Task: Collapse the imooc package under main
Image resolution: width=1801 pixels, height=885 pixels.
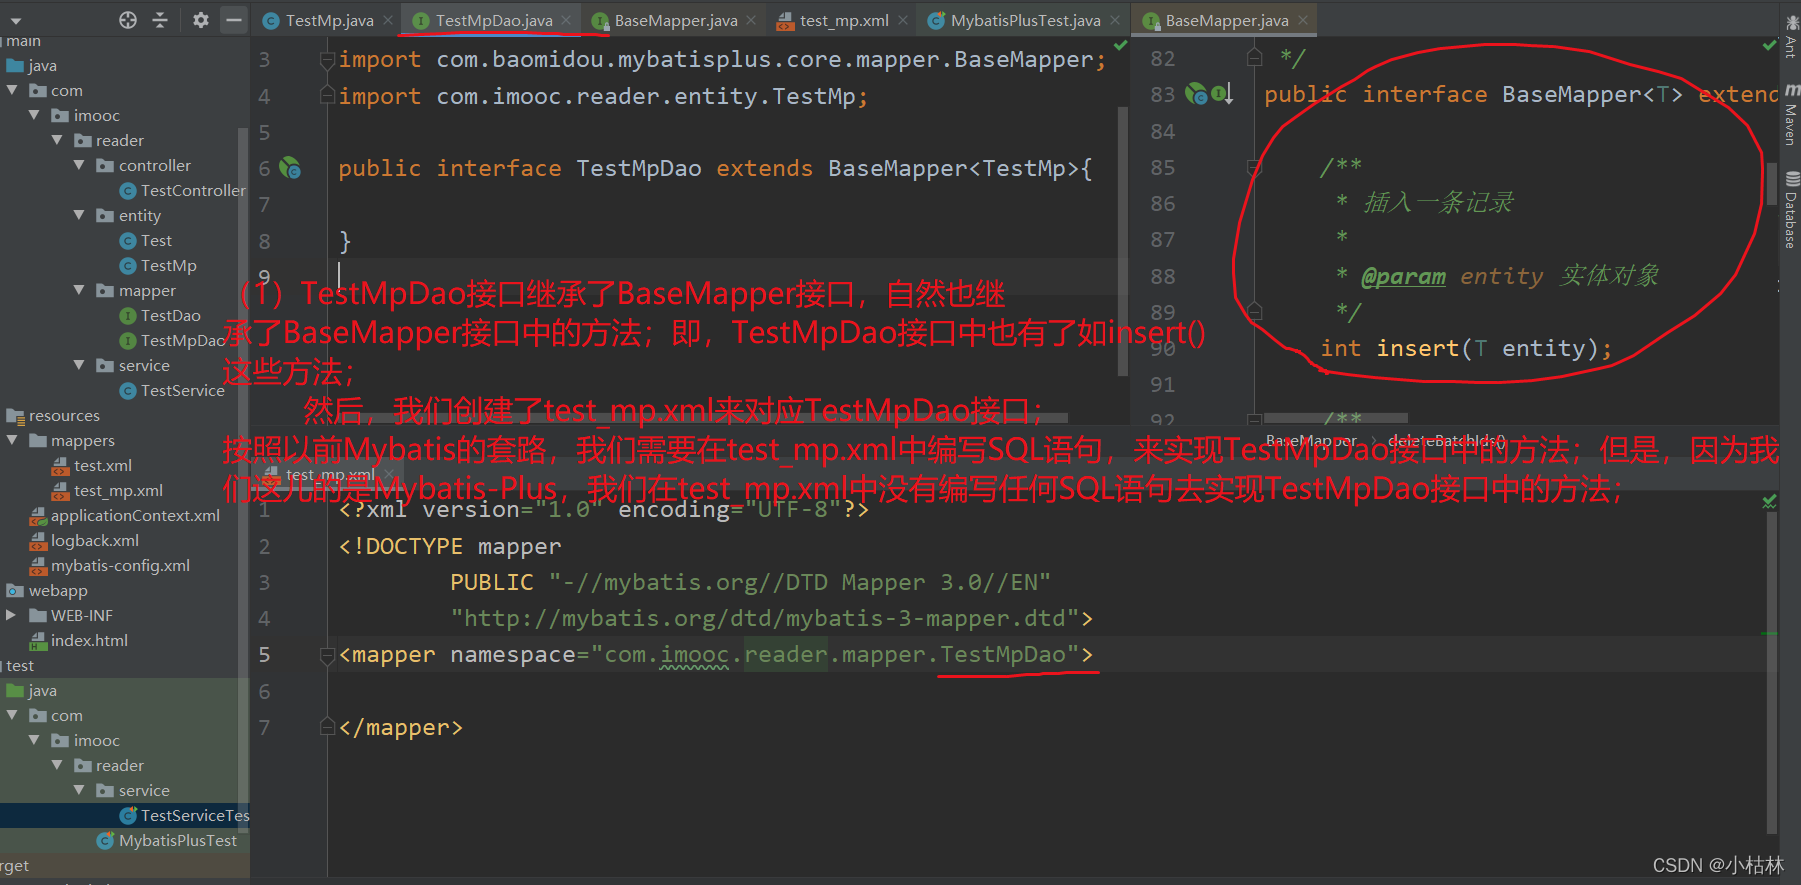Action: [35, 116]
